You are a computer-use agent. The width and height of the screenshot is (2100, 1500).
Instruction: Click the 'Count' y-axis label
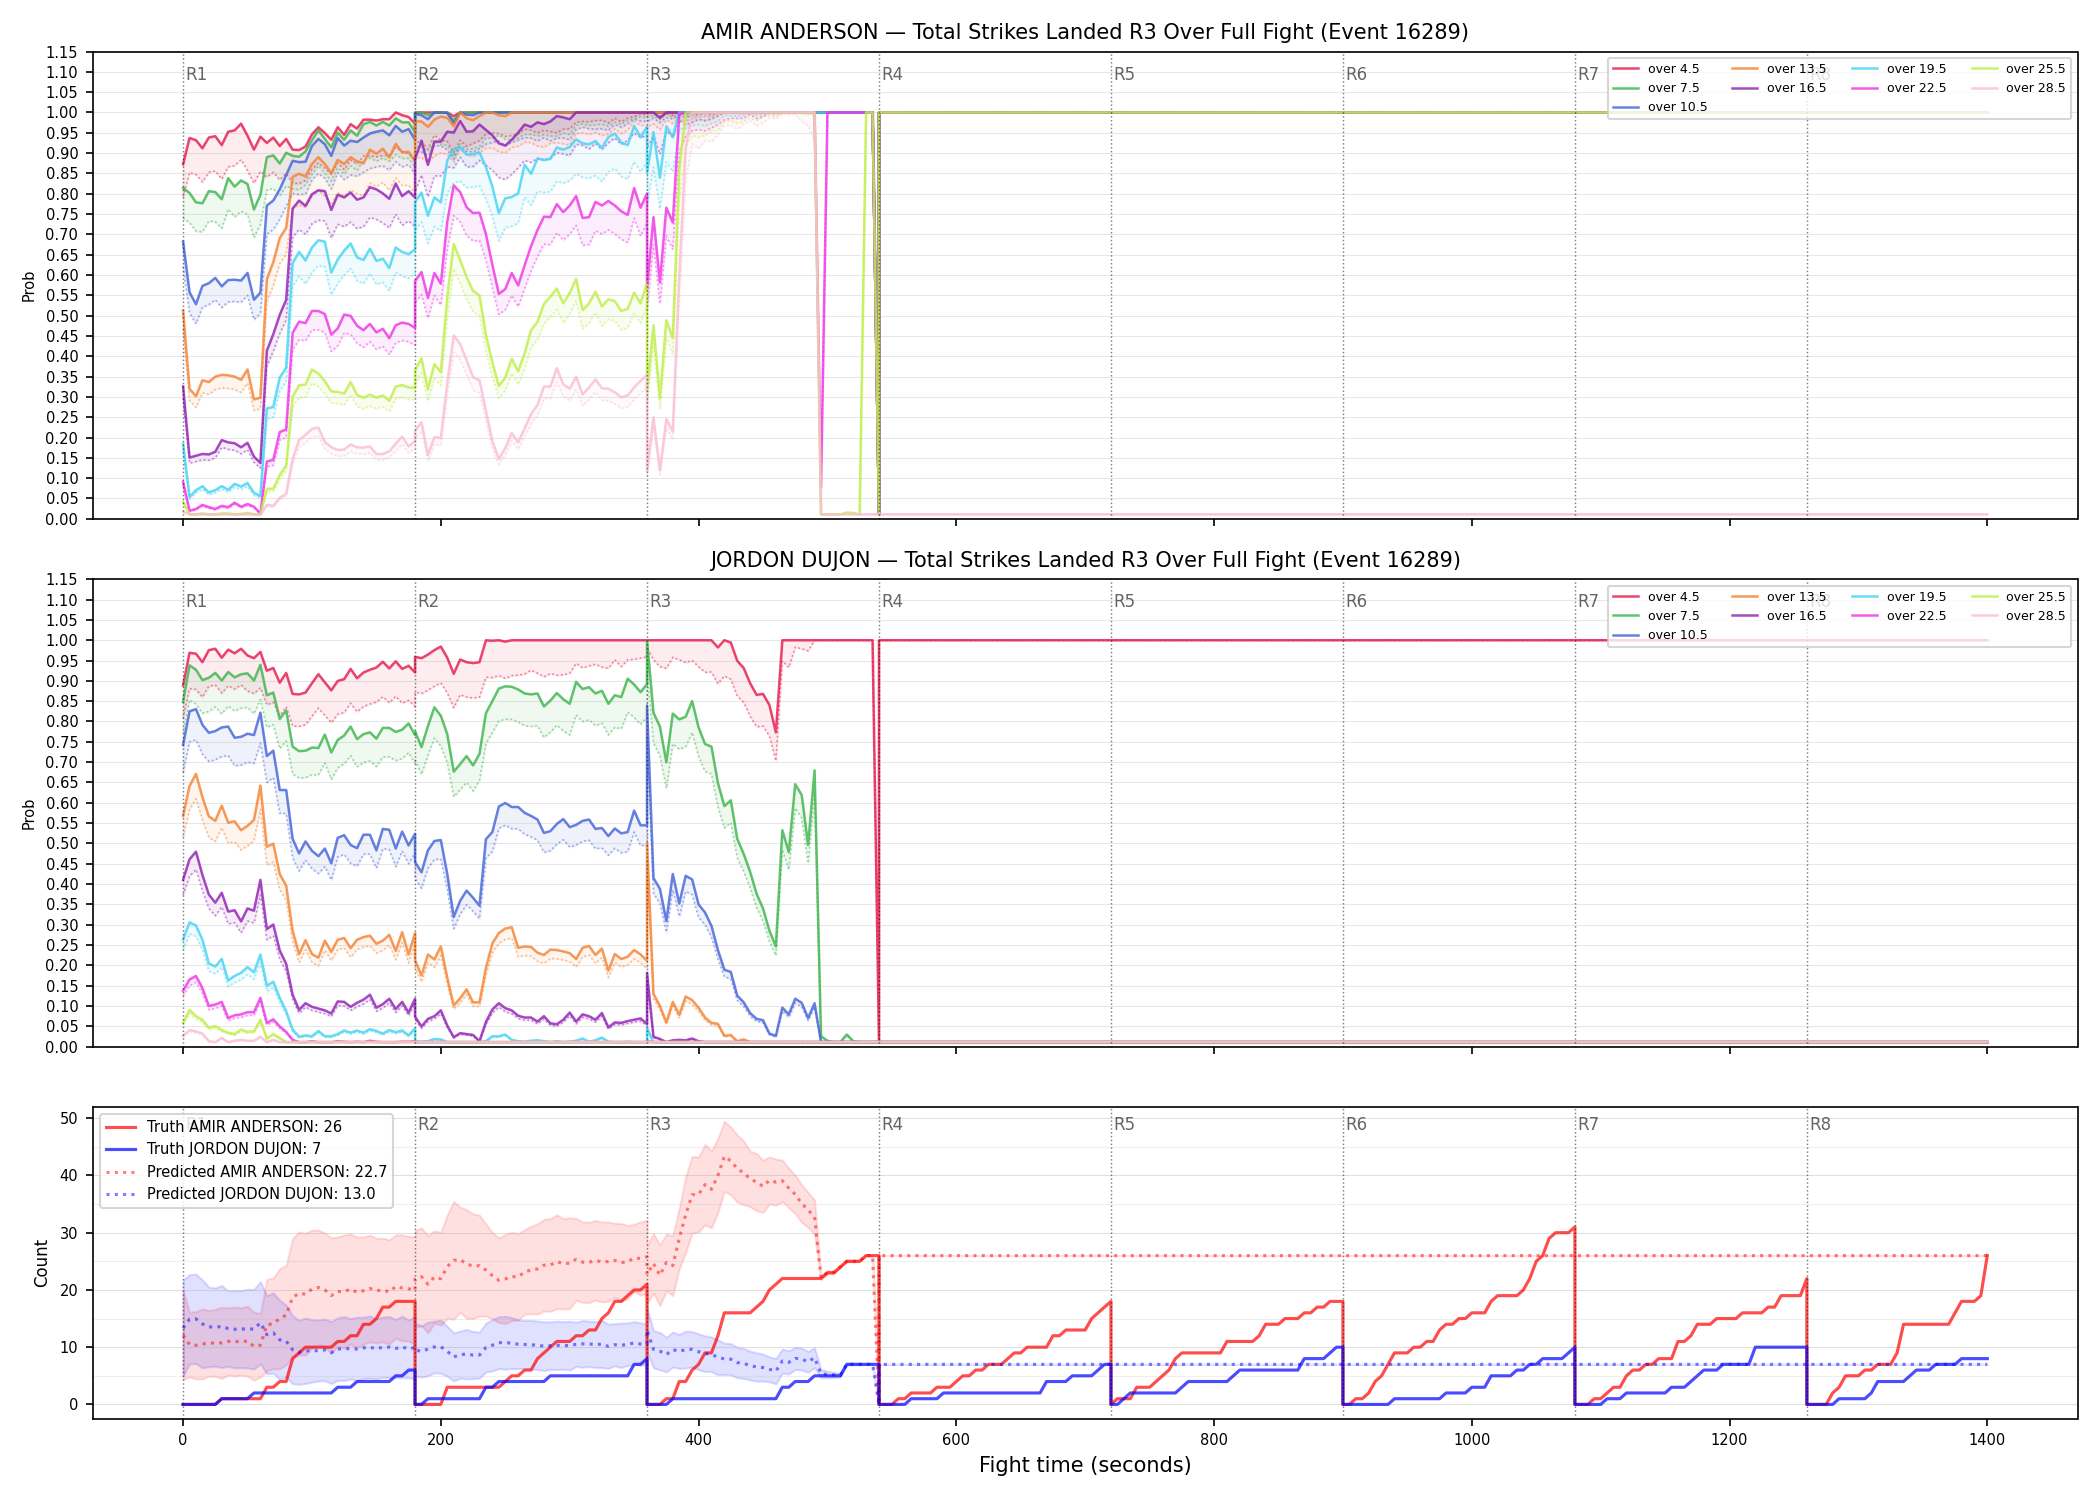coord(41,1263)
